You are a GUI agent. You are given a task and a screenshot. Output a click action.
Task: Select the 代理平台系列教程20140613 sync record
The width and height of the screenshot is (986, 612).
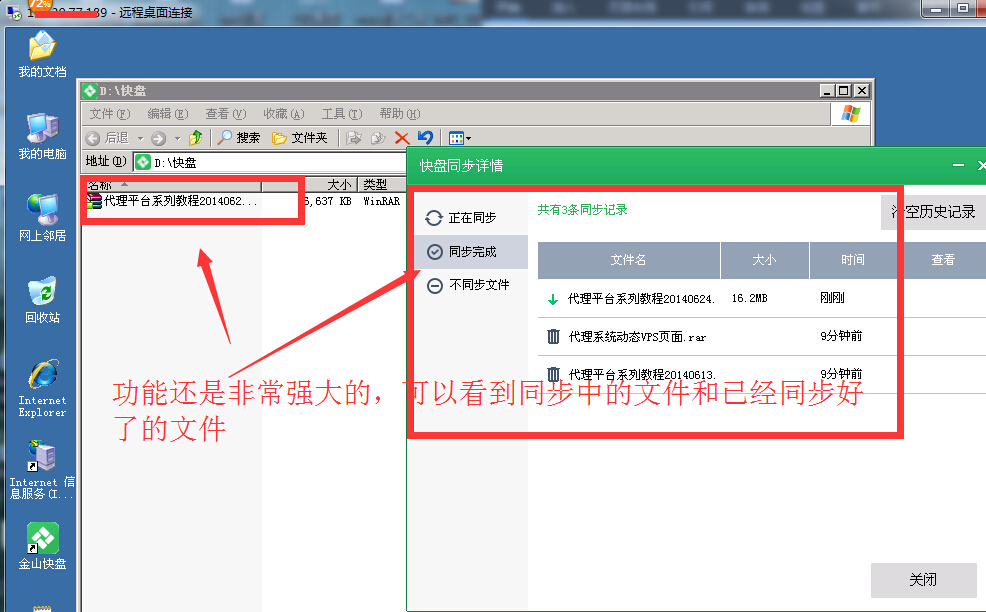pyautogui.click(x=762, y=375)
